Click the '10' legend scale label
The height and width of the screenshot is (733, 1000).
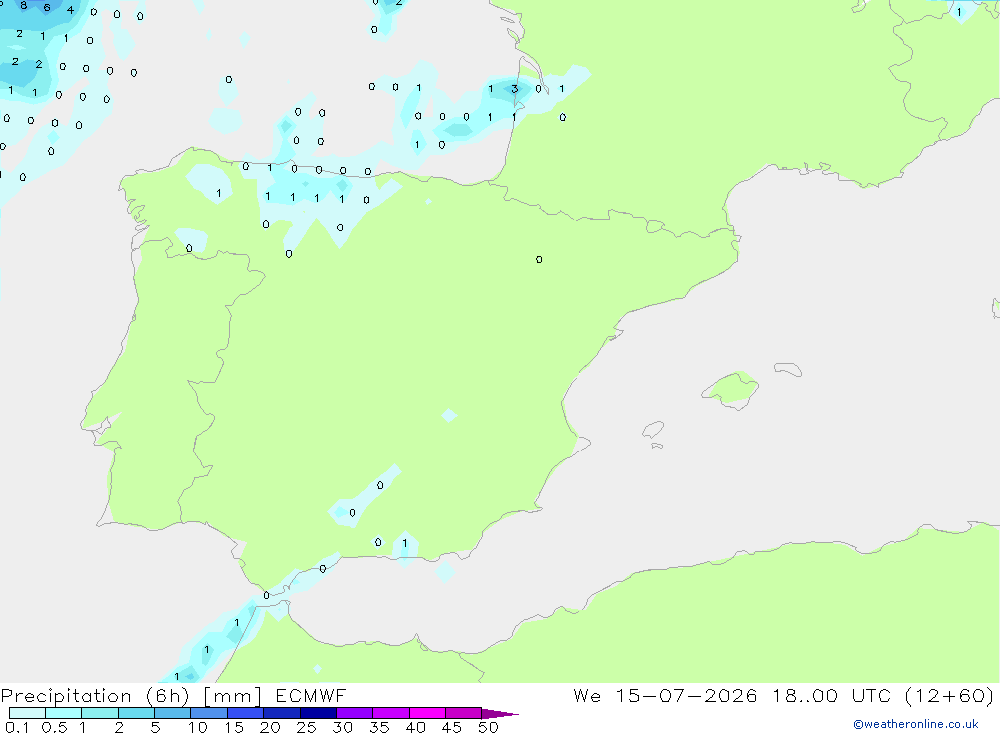click(x=198, y=727)
